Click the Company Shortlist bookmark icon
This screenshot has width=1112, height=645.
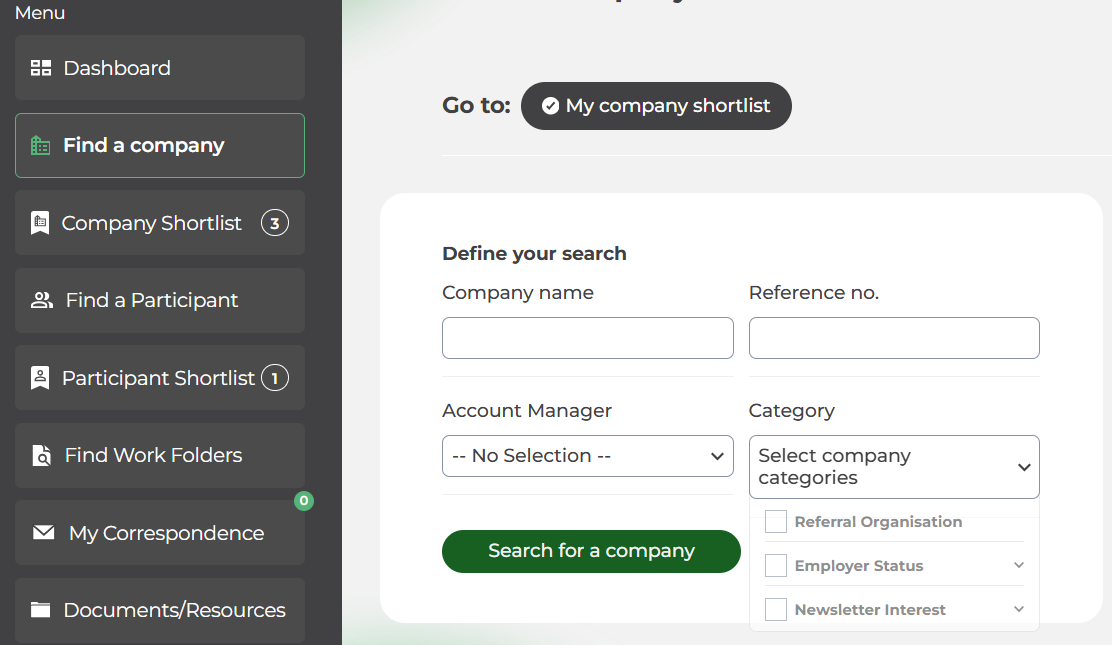(40, 223)
